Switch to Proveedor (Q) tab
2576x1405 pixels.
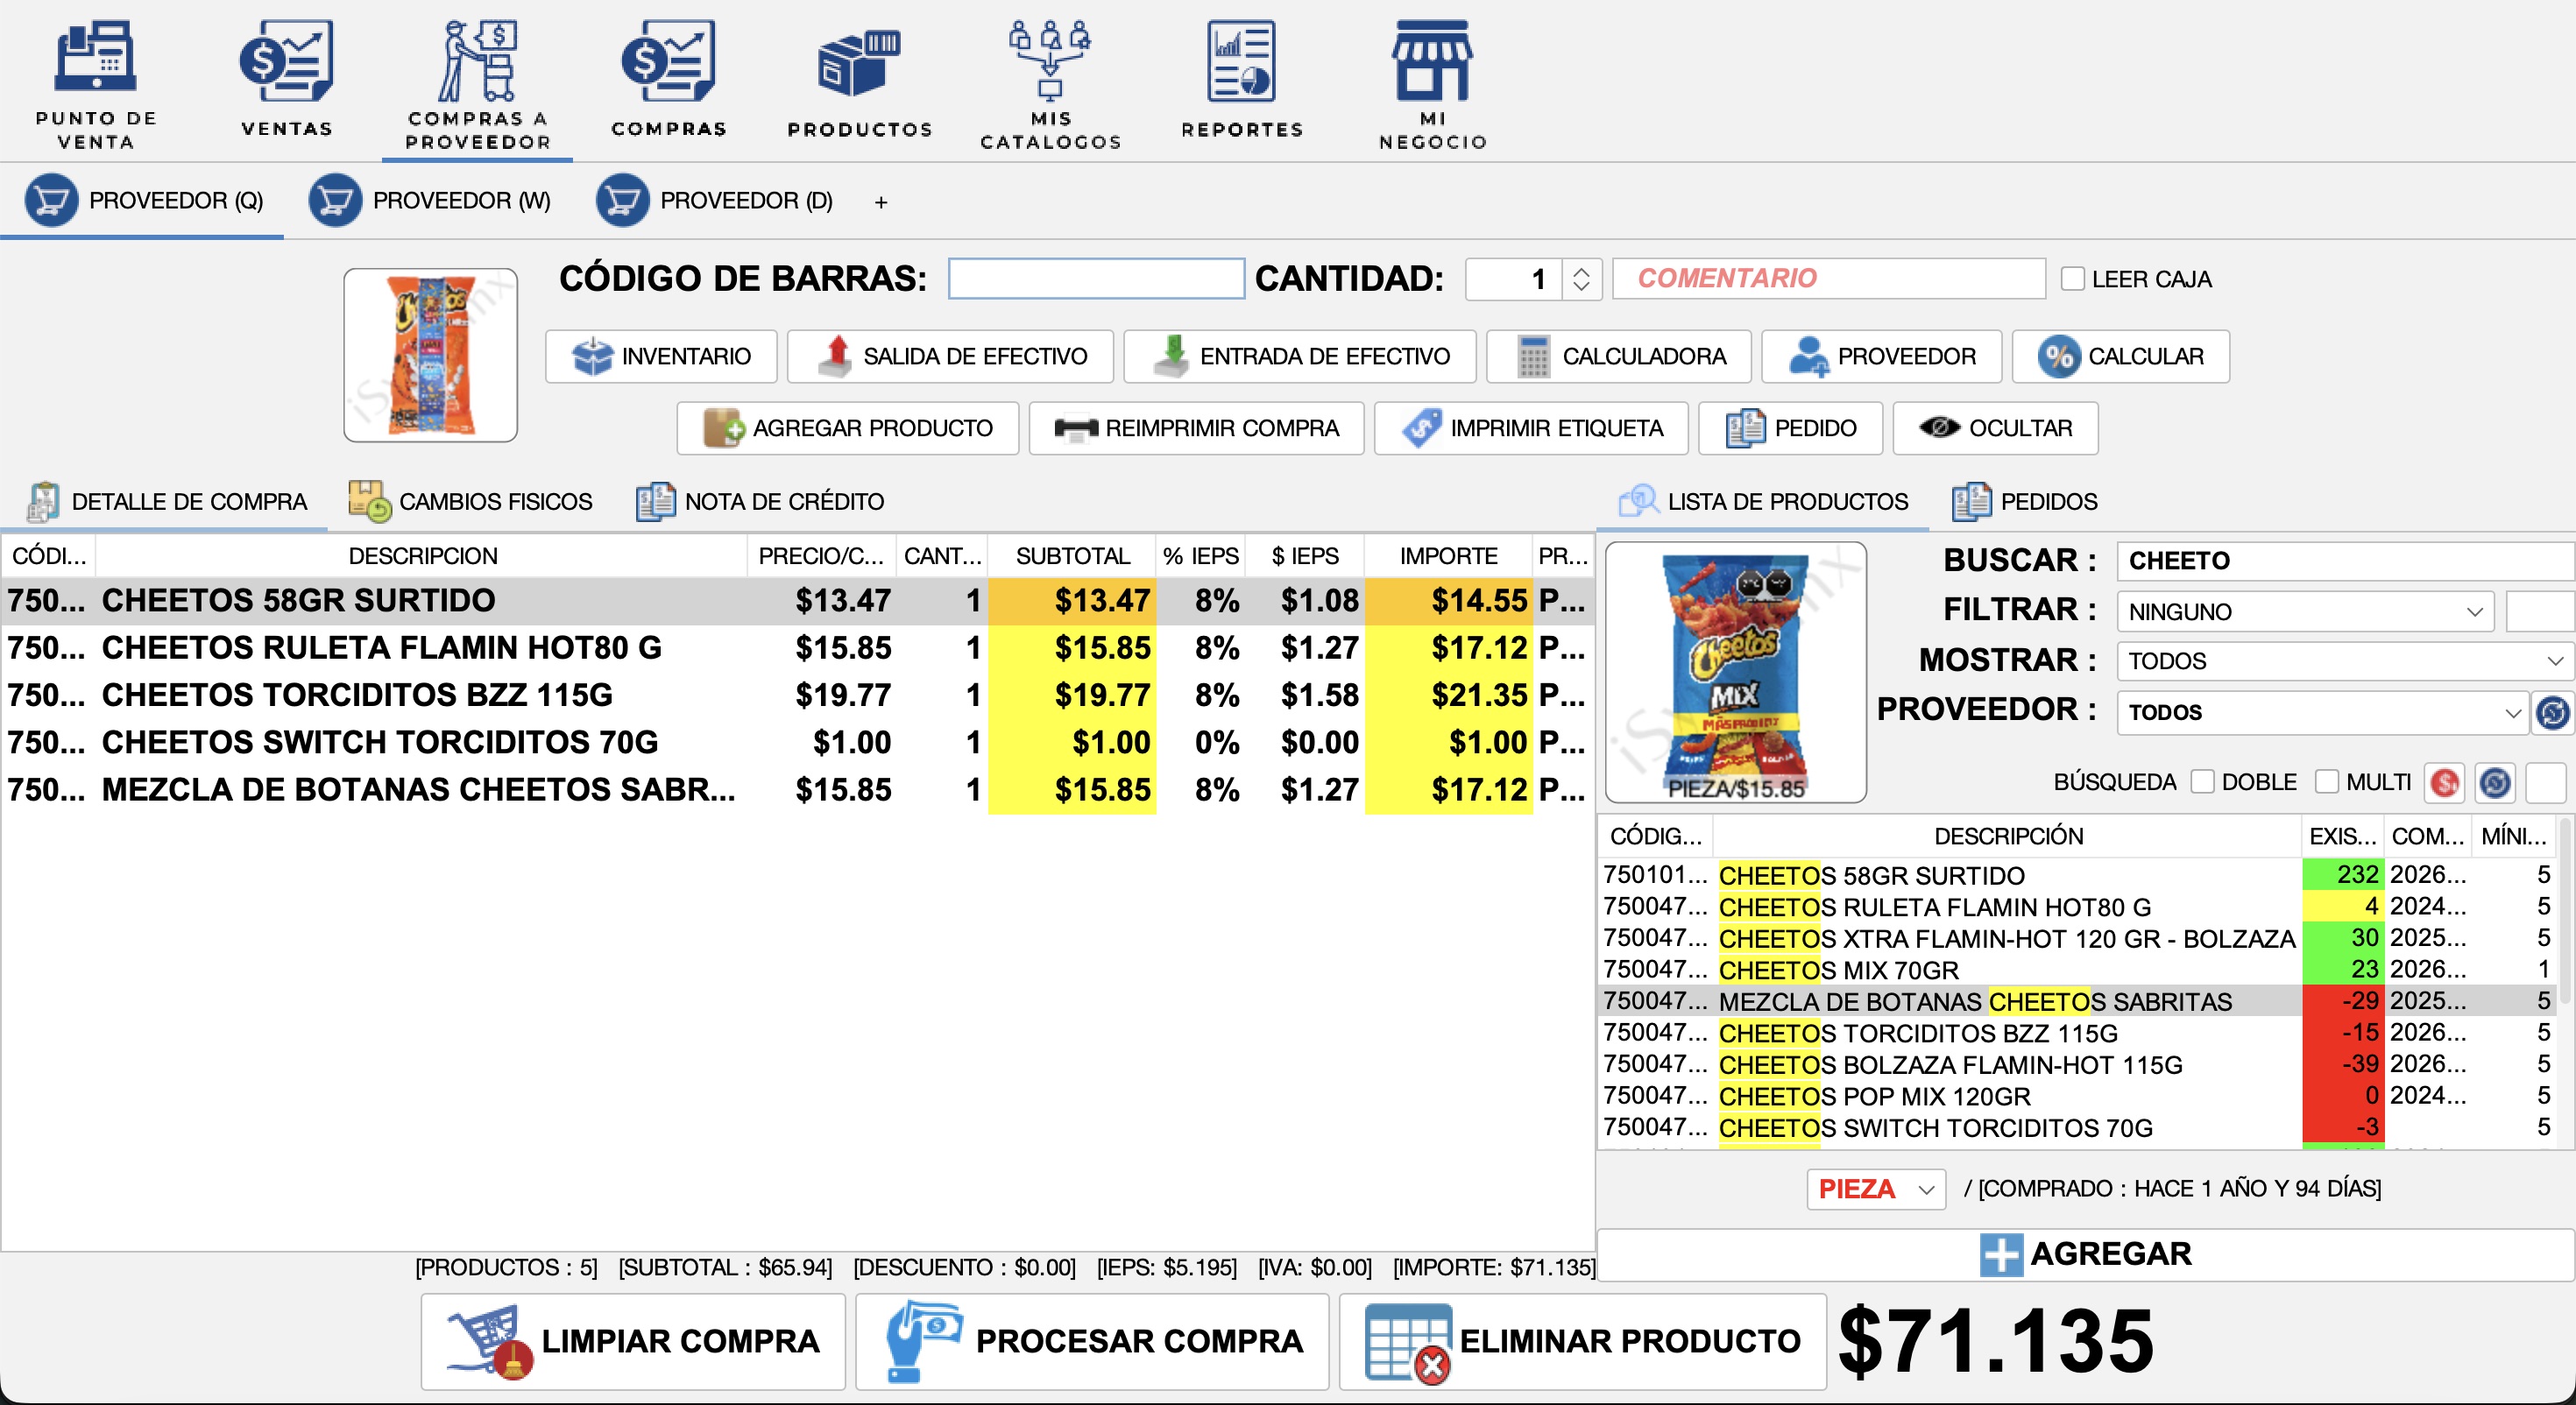click(143, 201)
